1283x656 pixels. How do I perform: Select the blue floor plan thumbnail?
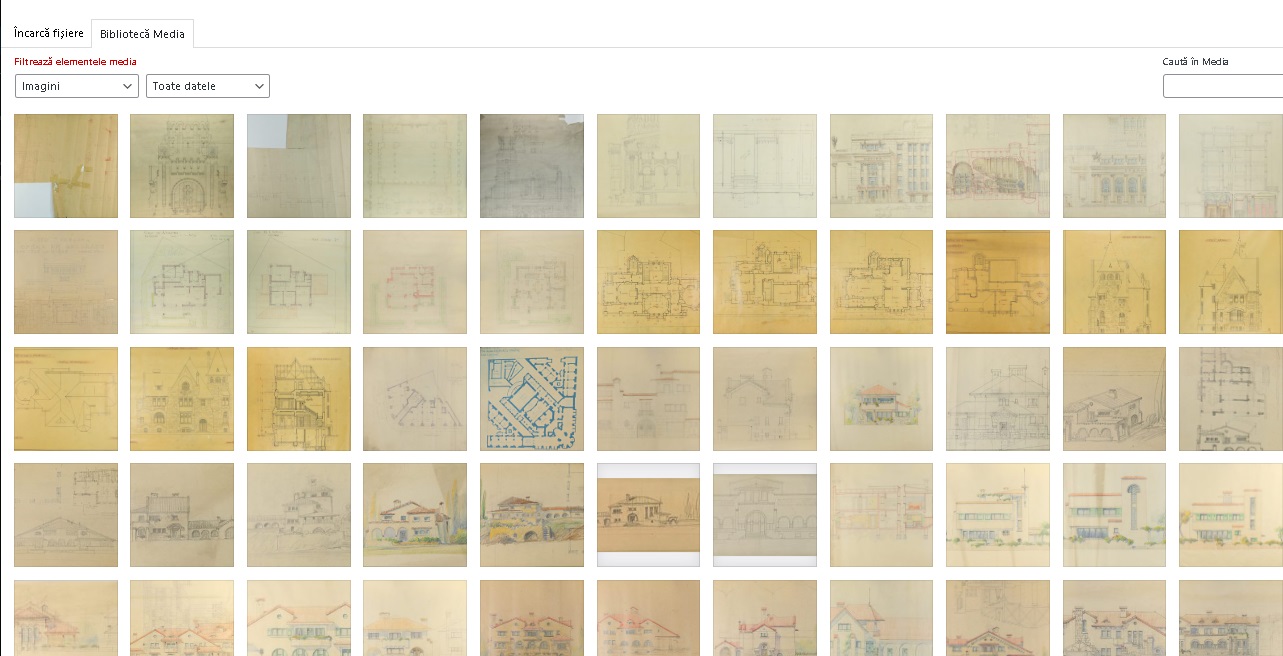pos(532,399)
